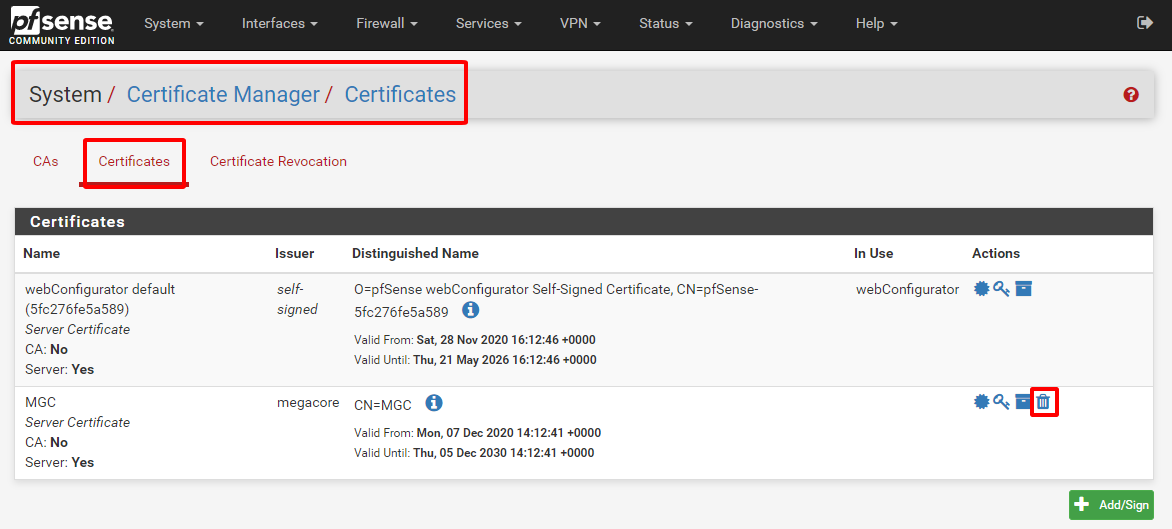Click info icon beside webConfigurator distinguished name
Screen dimensions: 1172x529
coord(470,309)
